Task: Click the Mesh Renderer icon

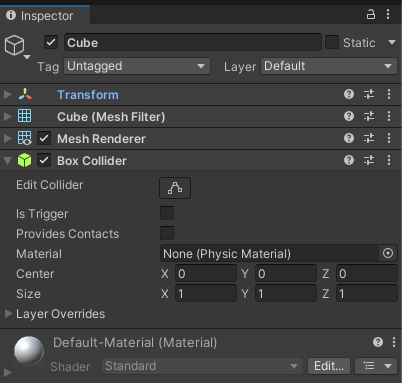Action: pyautogui.click(x=25, y=138)
